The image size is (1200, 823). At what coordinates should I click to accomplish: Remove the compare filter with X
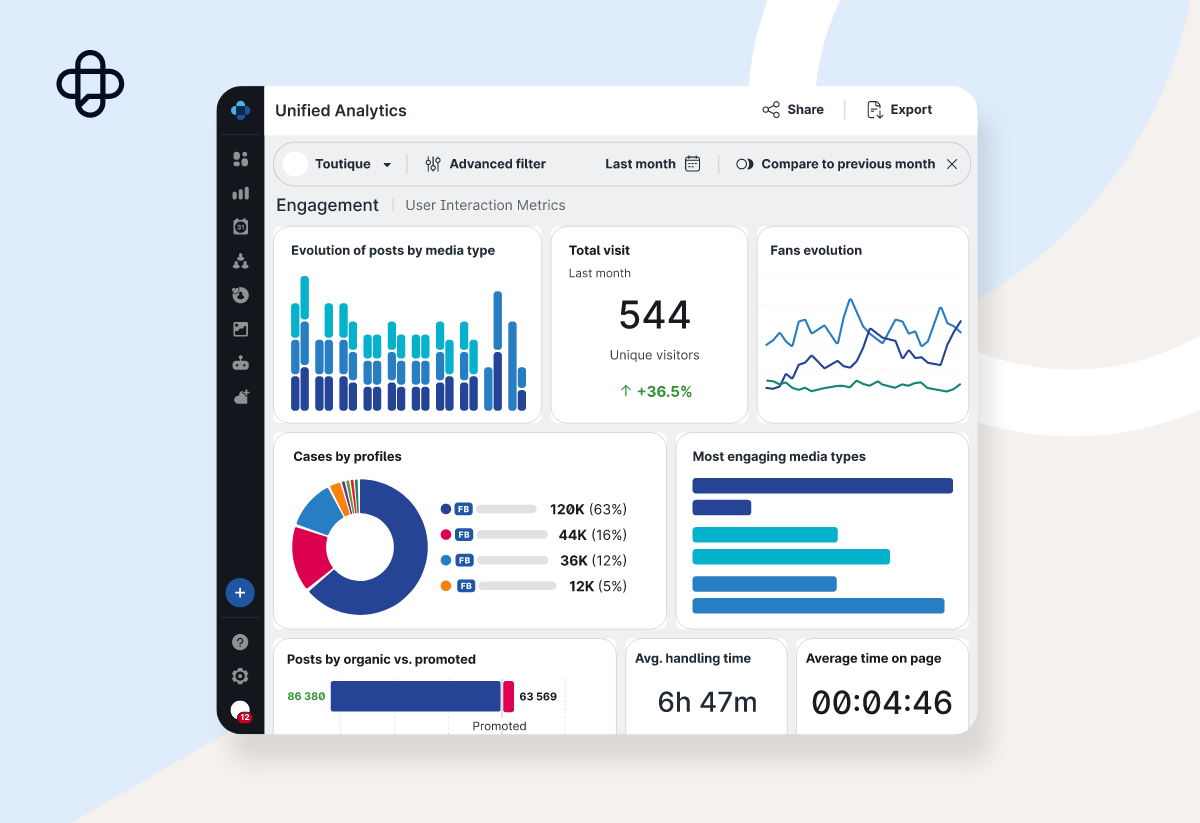tap(952, 164)
